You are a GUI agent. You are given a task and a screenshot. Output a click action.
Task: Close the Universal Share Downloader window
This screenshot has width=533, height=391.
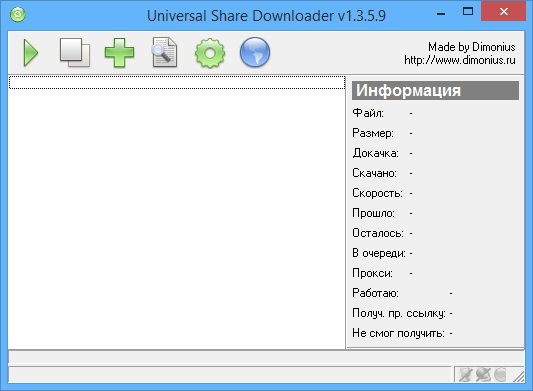(x=503, y=12)
